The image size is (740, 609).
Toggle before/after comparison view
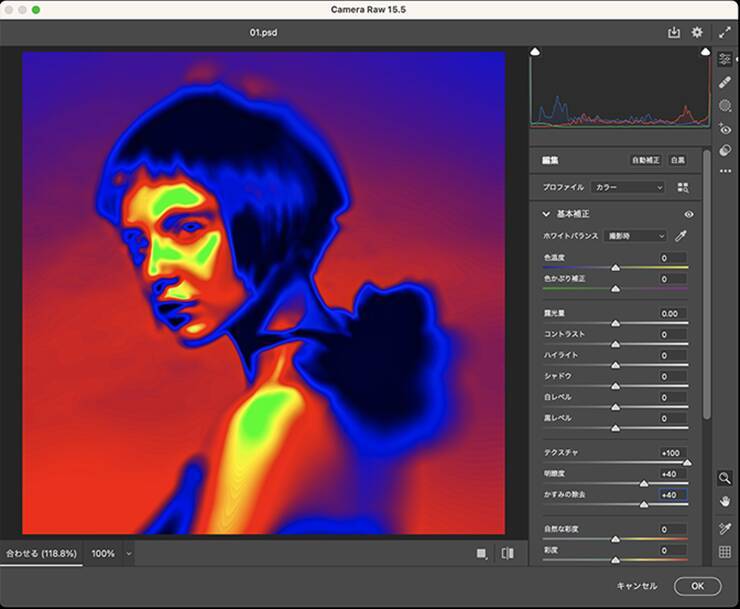coord(507,553)
